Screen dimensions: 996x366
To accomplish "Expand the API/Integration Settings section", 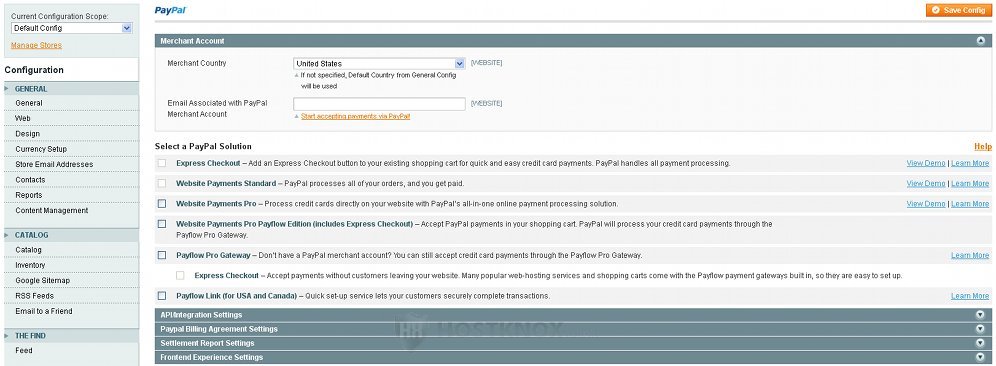I will click(x=573, y=315).
